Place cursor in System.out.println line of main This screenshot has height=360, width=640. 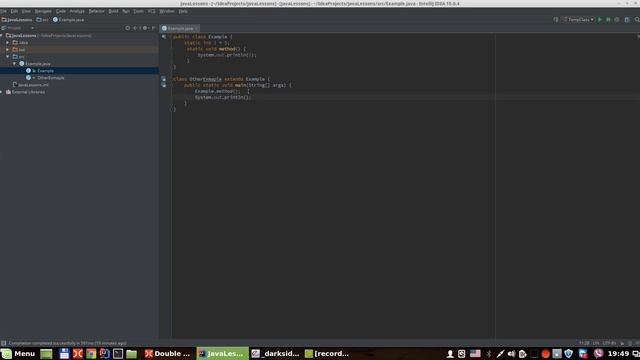pos(223,98)
